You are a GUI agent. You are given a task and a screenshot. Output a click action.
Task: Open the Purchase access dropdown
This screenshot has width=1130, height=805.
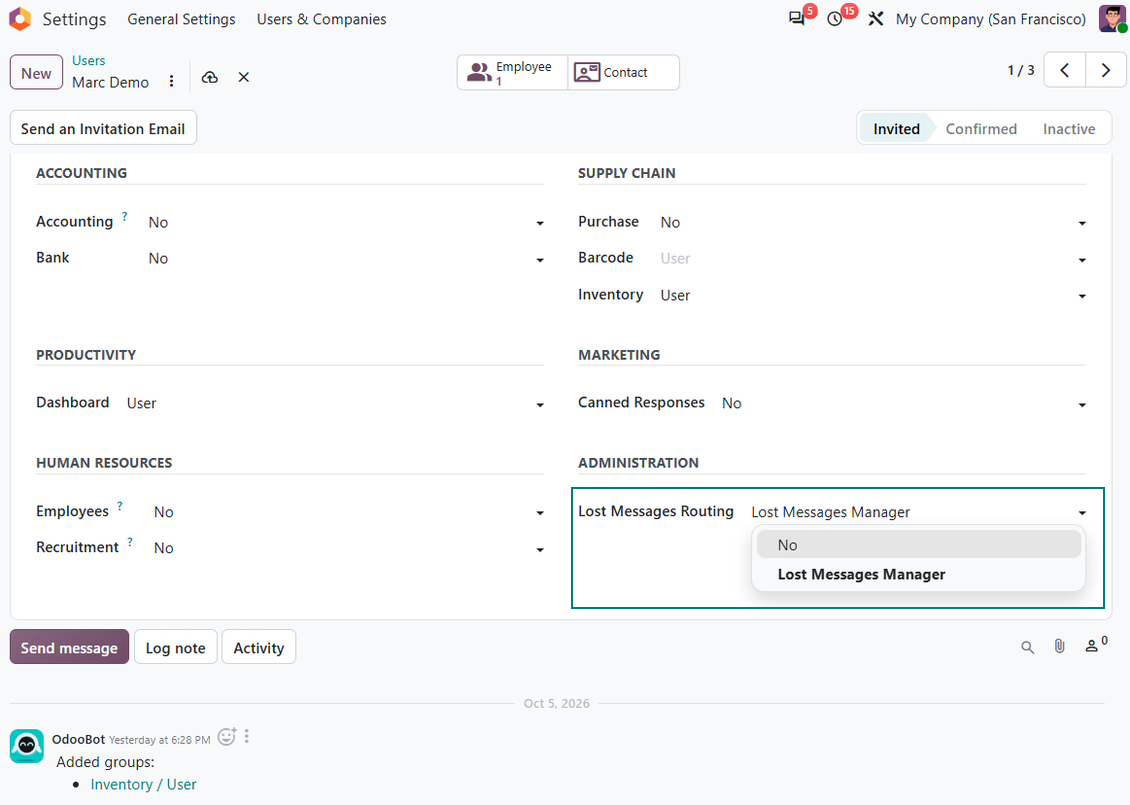click(x=873, y=223)
